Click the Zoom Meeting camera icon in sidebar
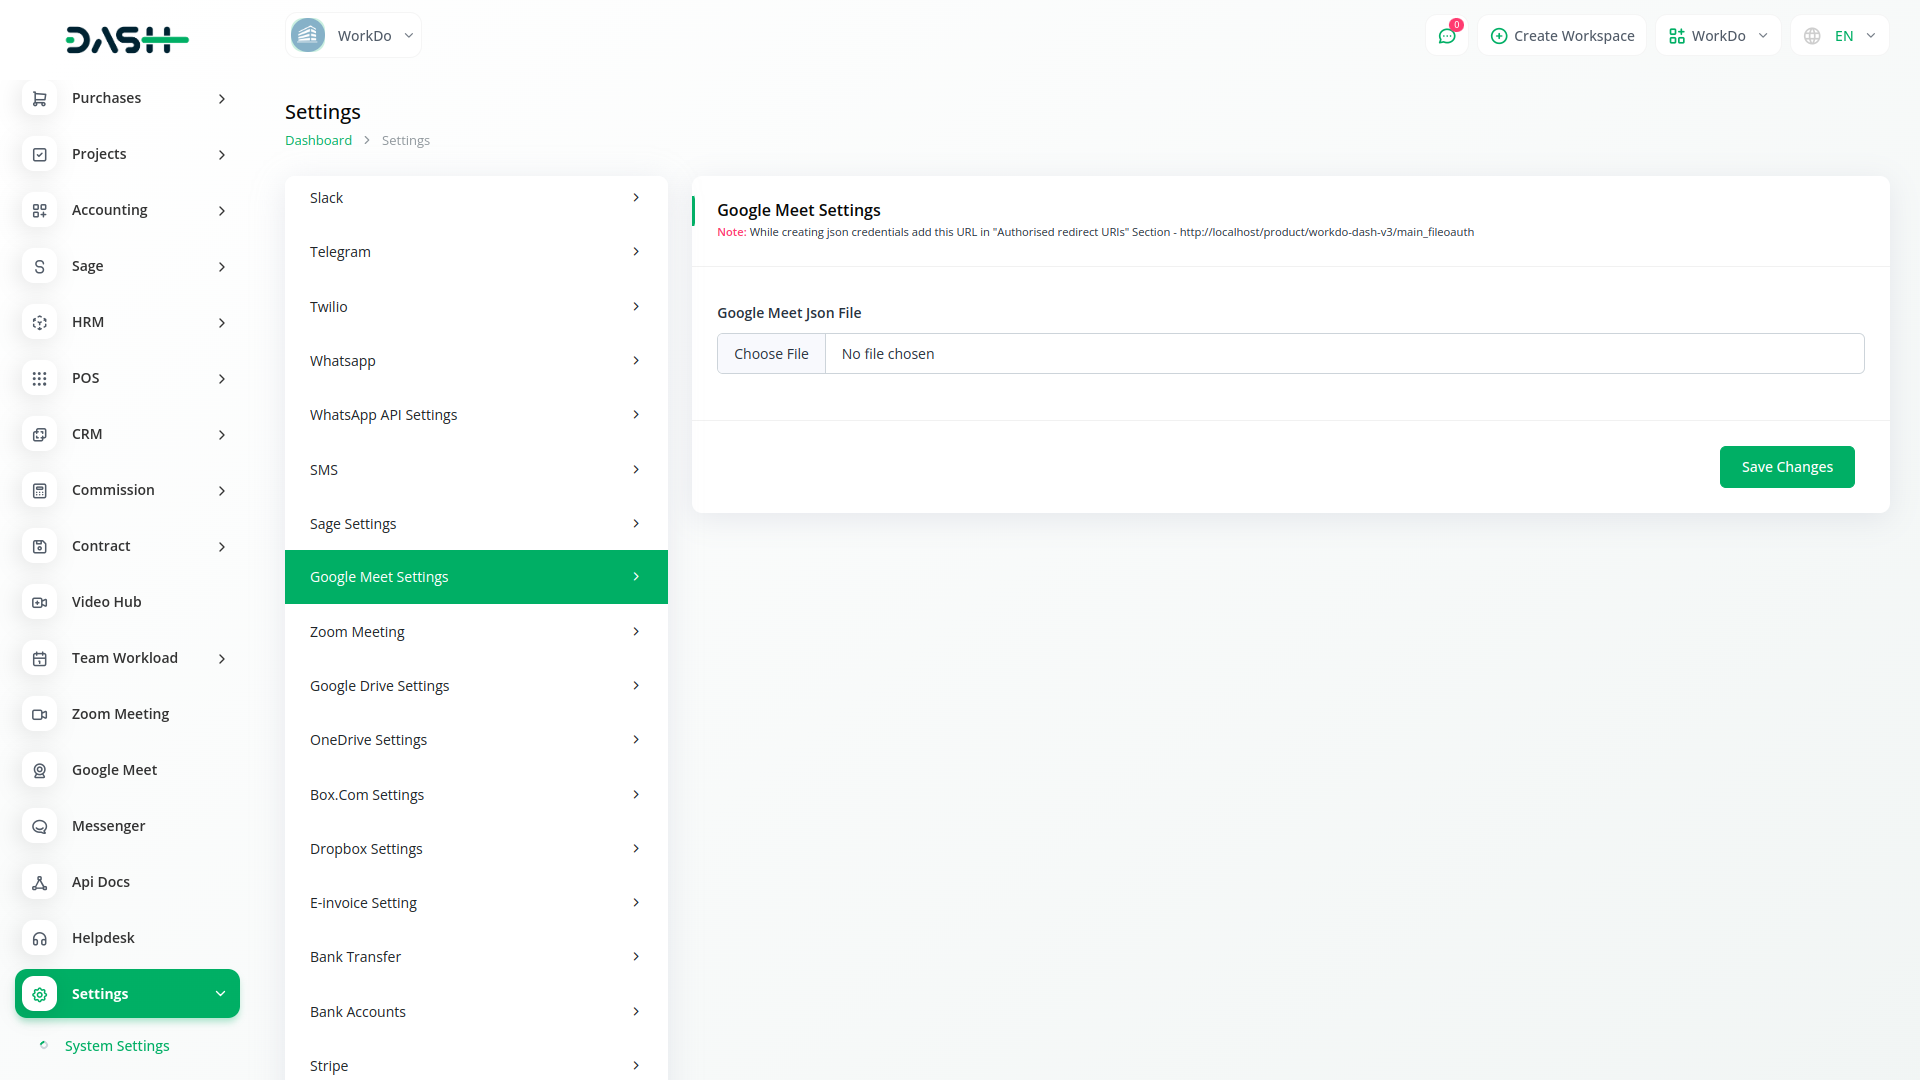 [x=40, y=714]
